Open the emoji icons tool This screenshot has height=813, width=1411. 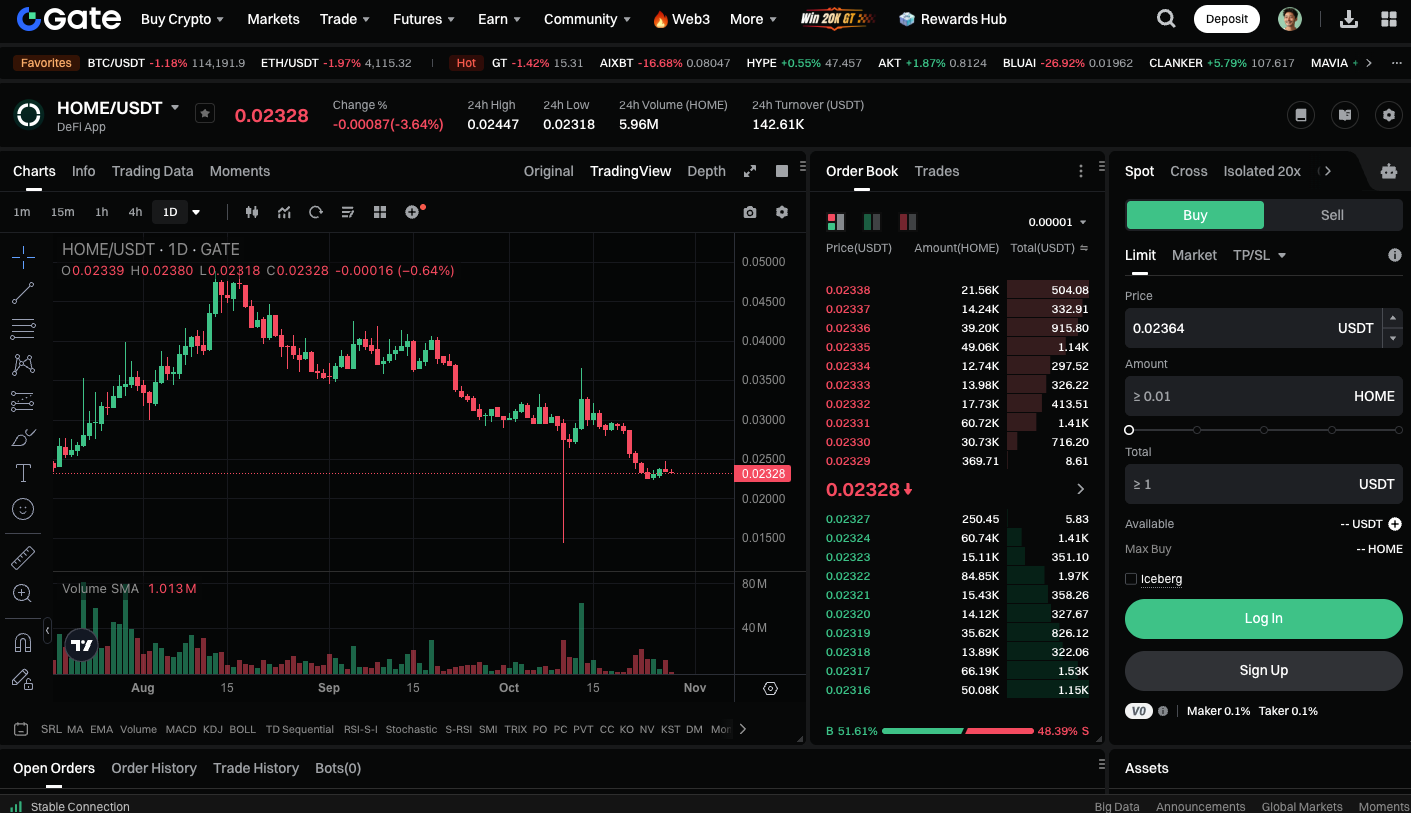point(23,509)
